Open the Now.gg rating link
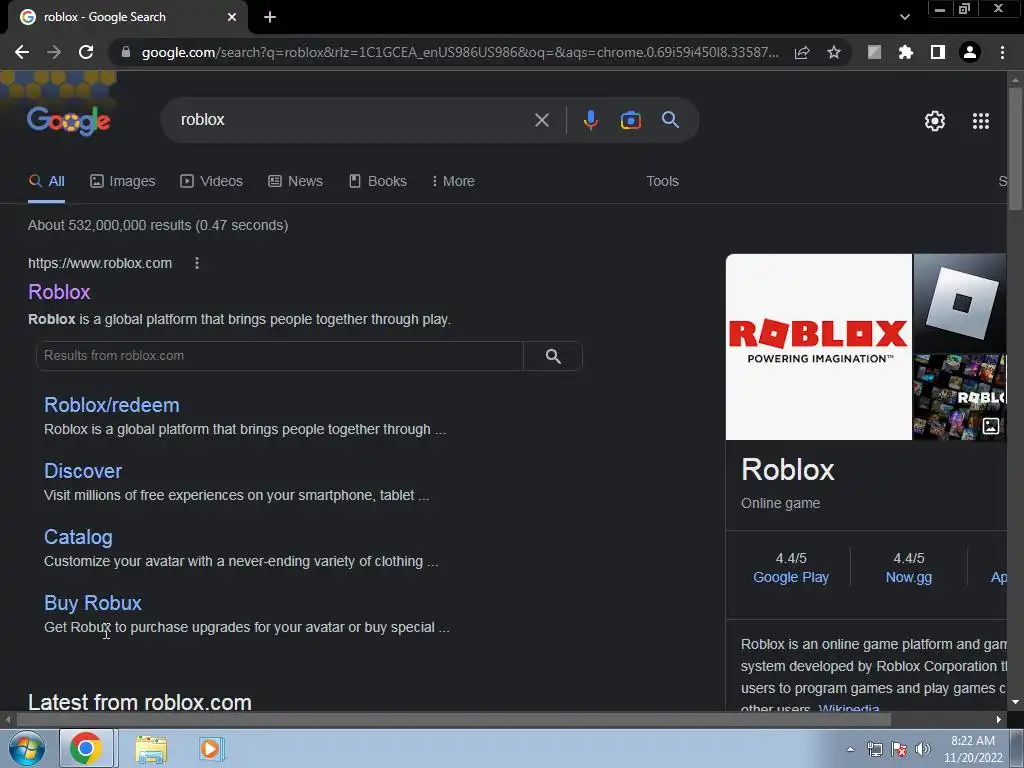 pos(908,577)
